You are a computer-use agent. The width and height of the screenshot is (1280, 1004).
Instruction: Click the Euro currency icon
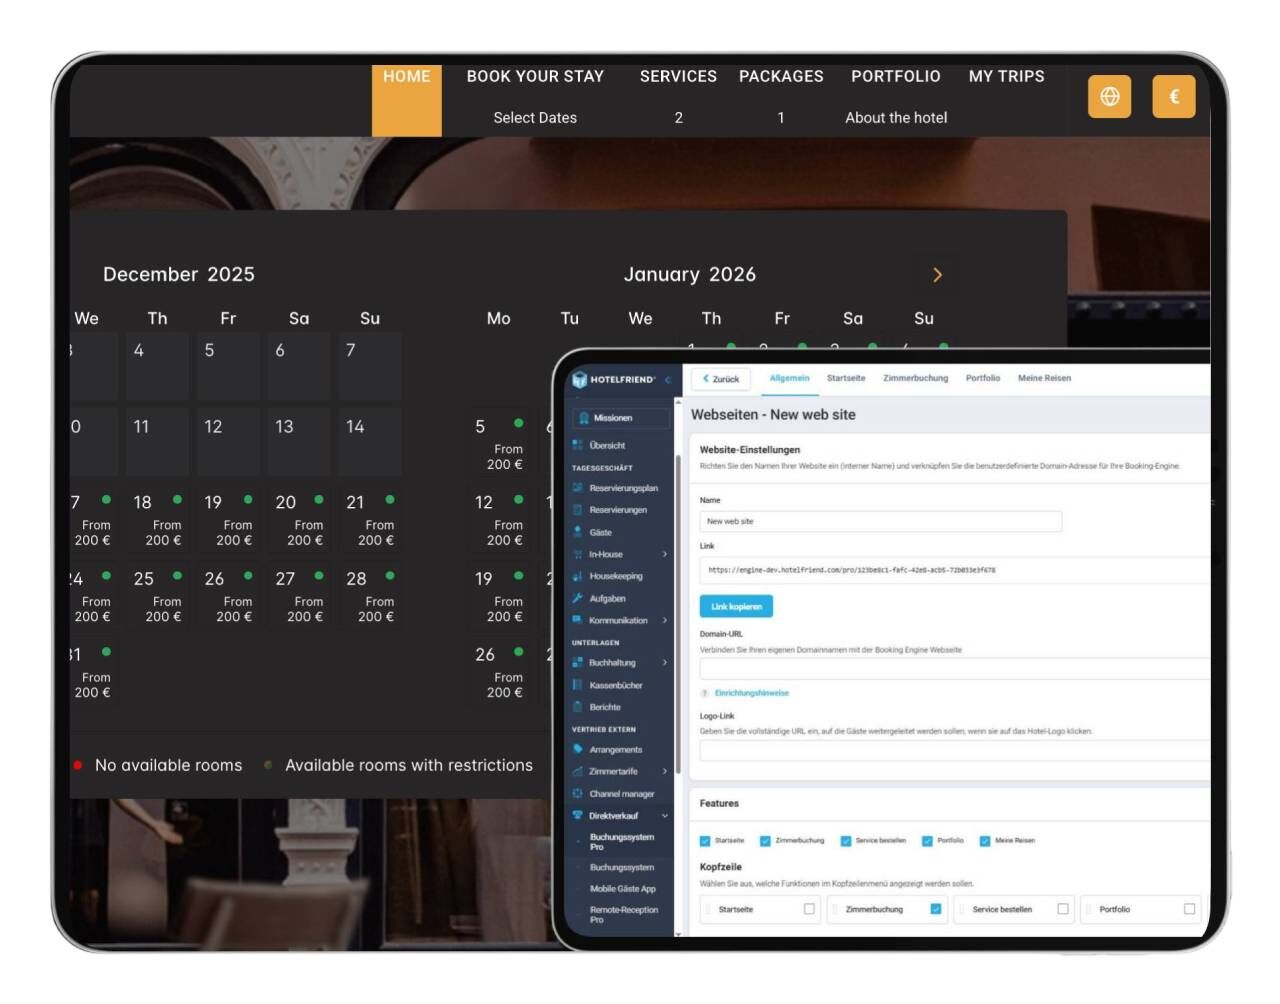[1173, 96]
